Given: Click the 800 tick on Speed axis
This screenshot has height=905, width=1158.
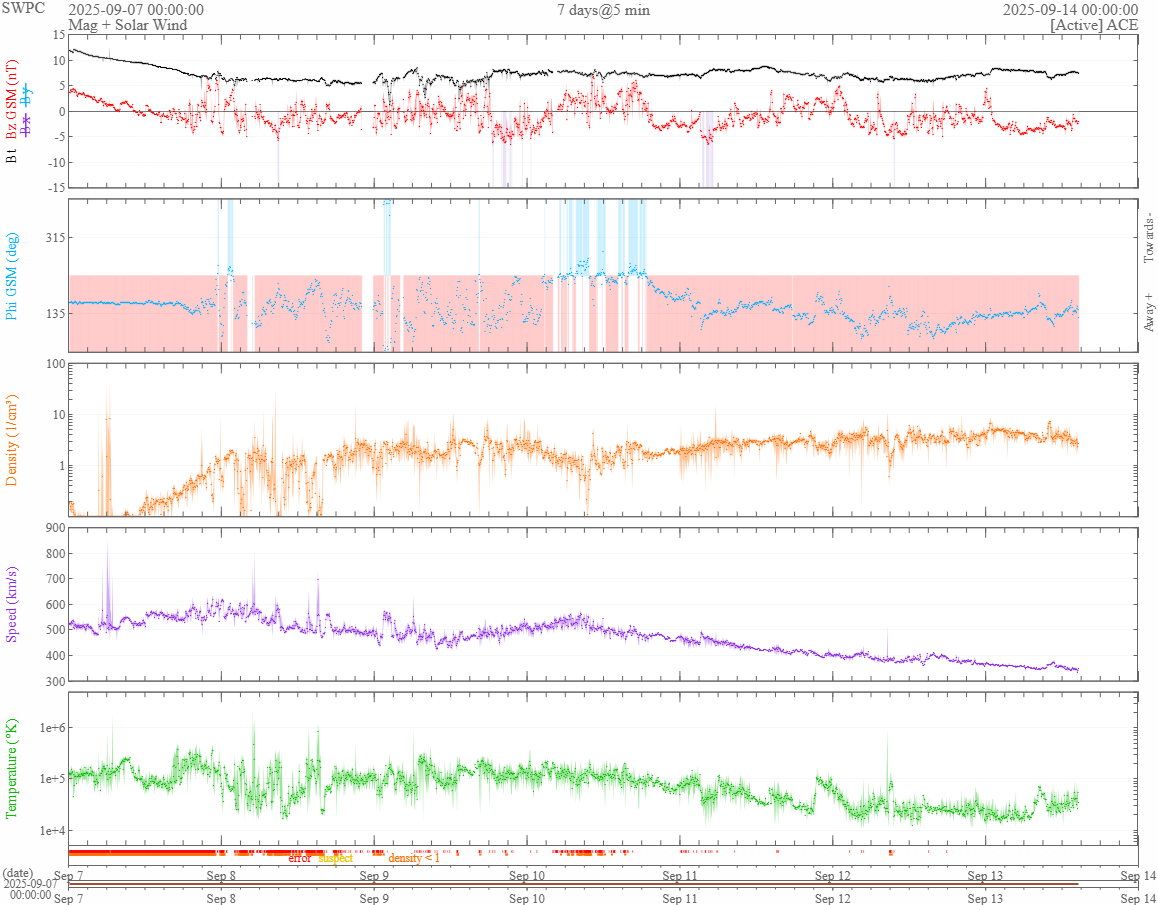Looking at the screenshot, I should tap(54, 553).
